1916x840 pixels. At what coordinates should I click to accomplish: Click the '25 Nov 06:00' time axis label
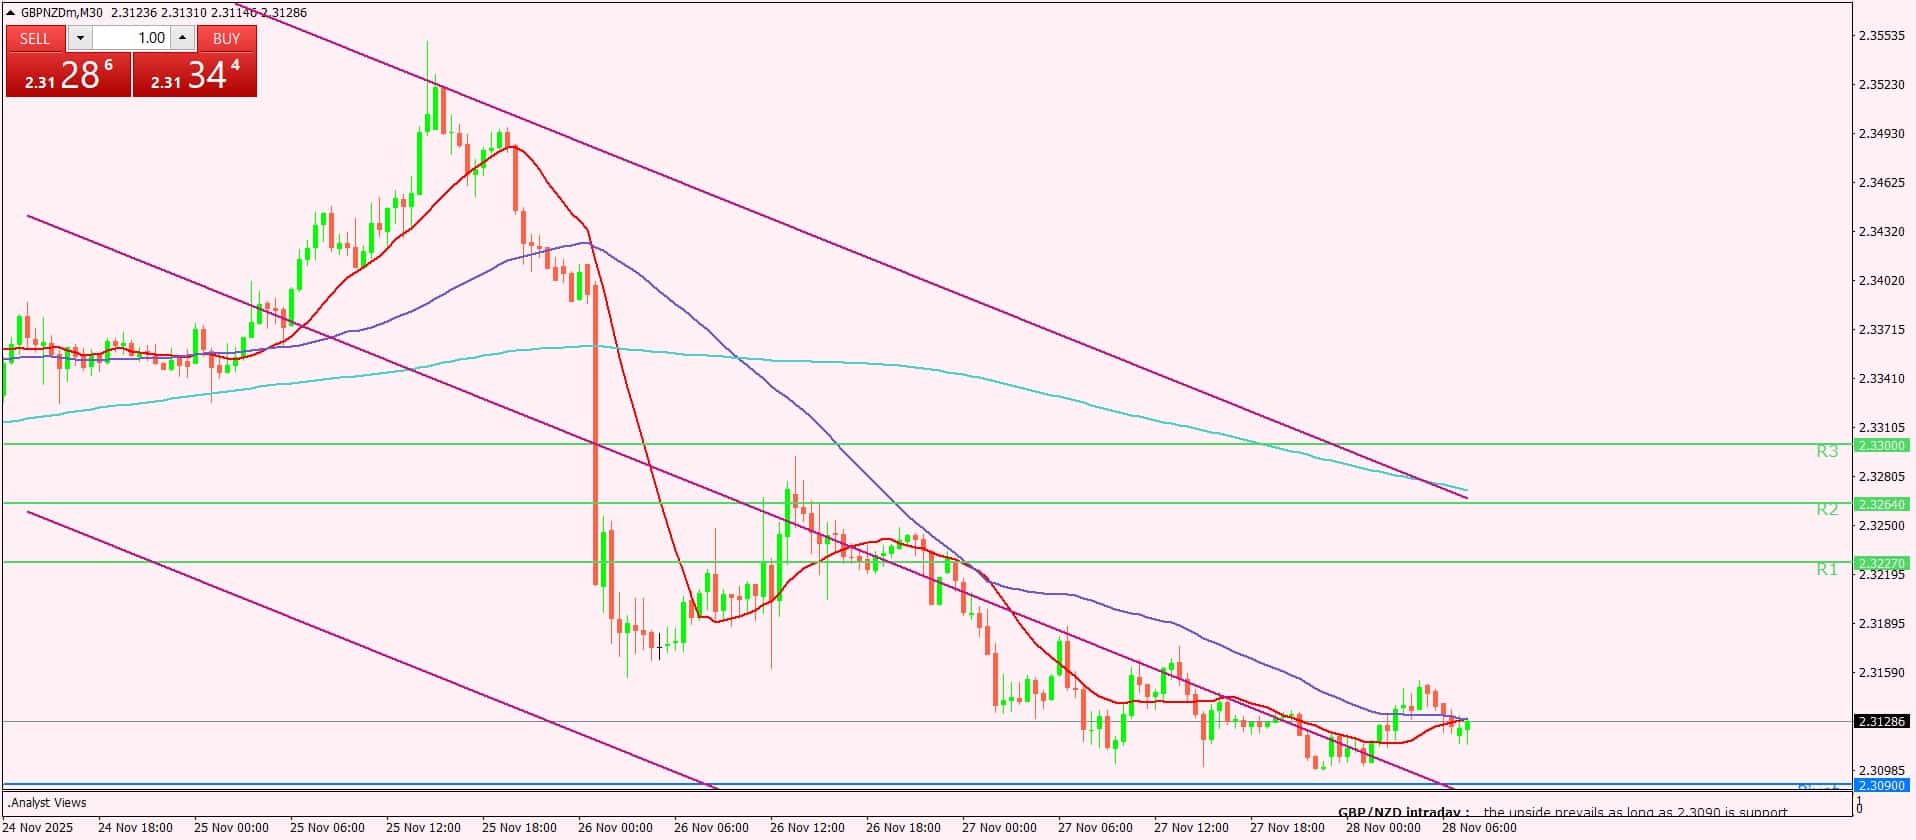coord(327,828)
